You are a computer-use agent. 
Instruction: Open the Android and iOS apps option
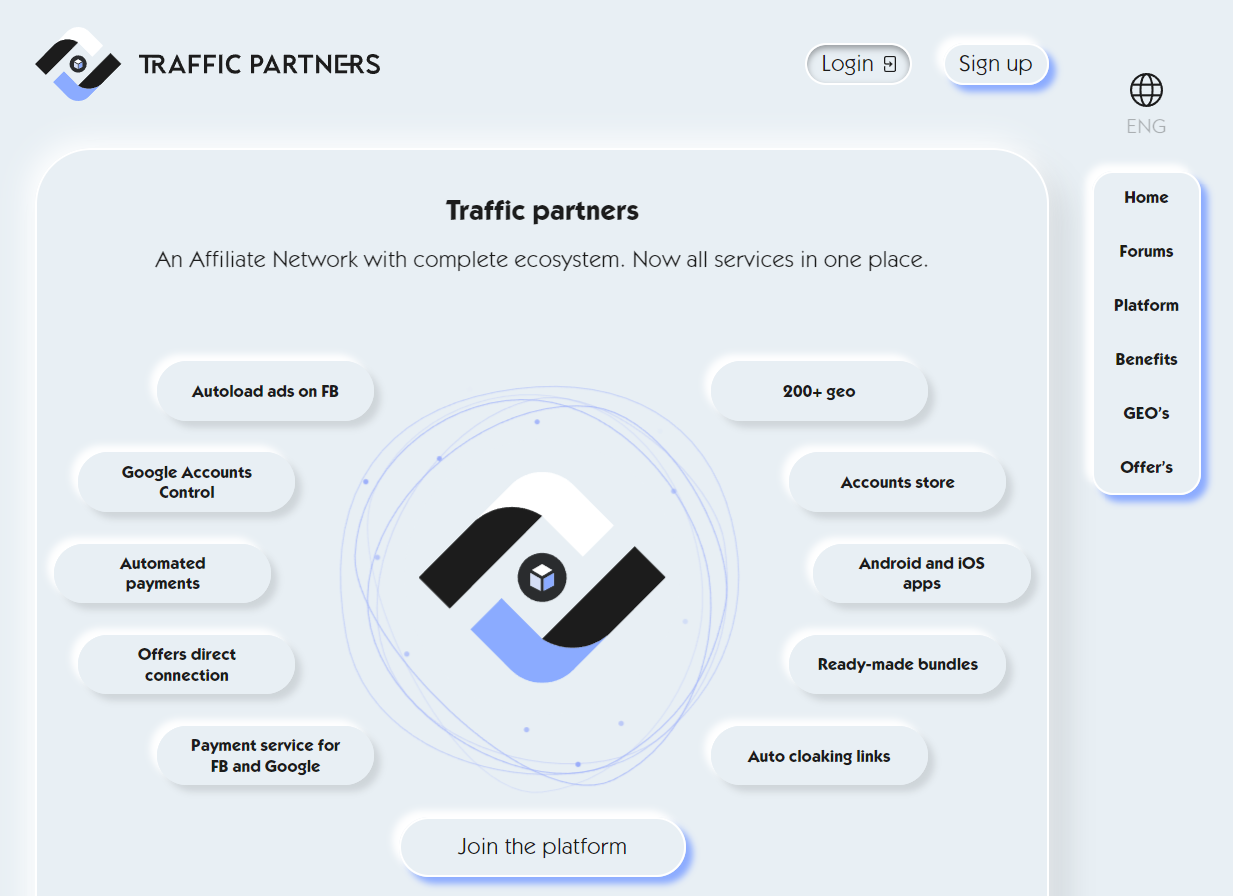pos(919,572)
